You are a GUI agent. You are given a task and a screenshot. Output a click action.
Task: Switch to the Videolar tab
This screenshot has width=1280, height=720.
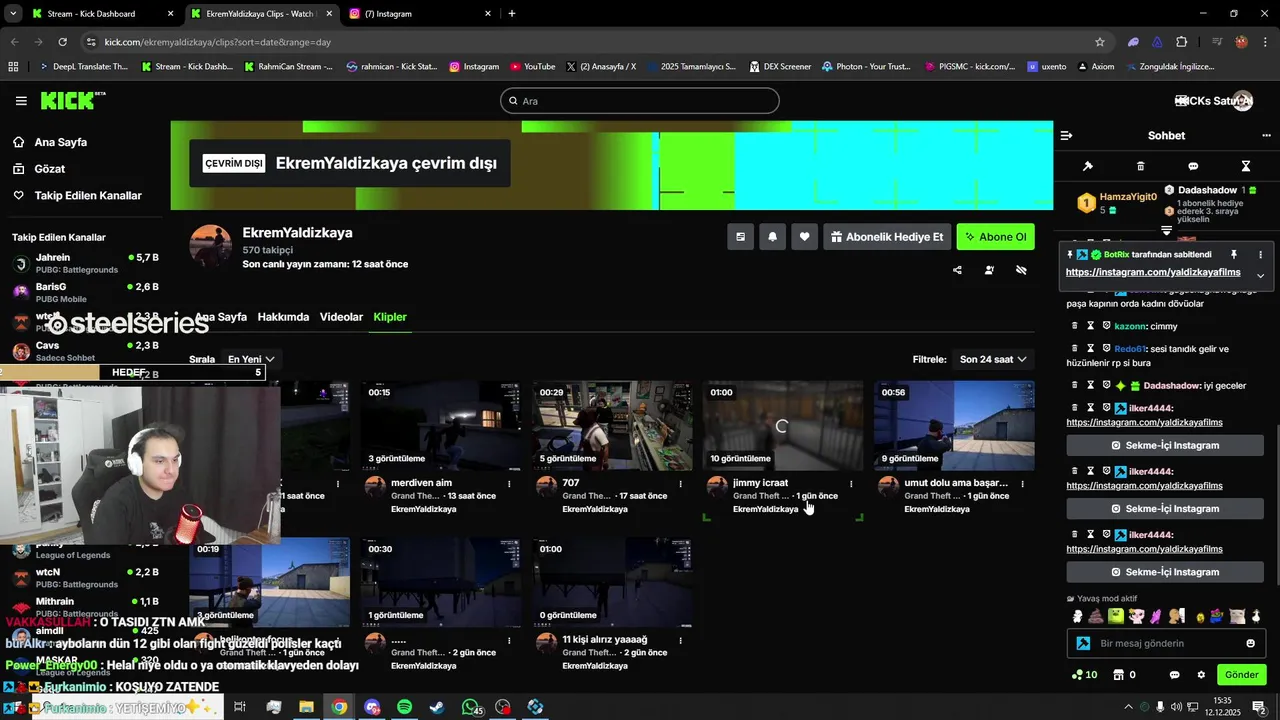(x=341, y=317)
